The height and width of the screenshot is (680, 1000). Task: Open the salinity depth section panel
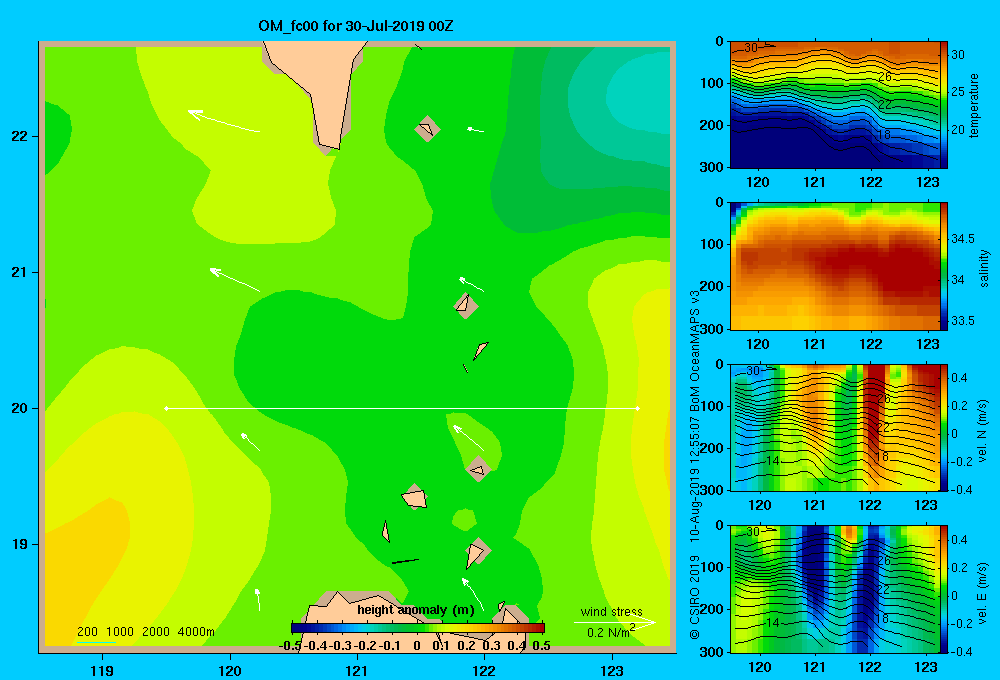point(834,266)
